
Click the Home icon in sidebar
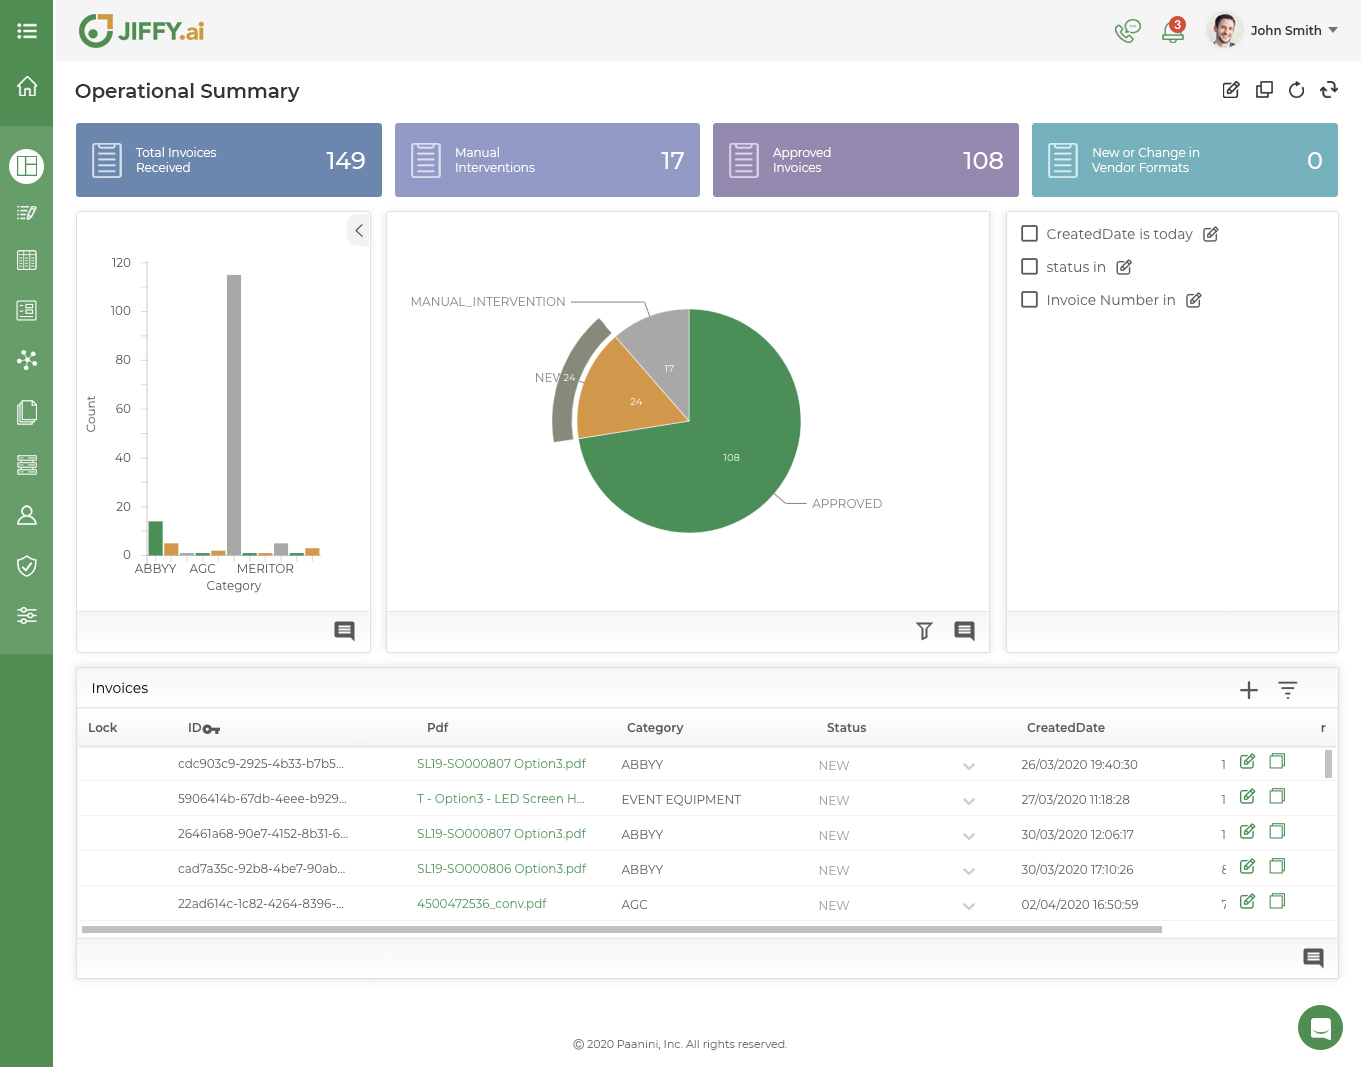point(27,86)
